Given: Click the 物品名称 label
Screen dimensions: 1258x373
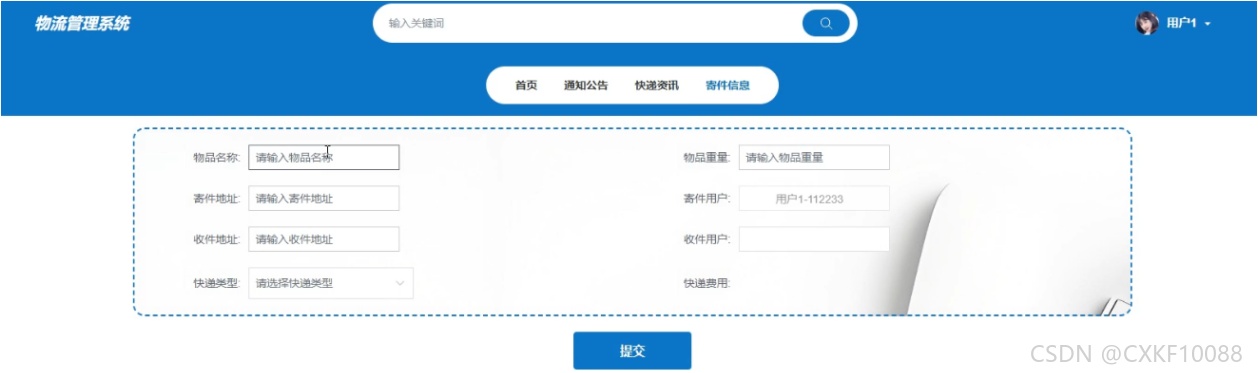Looking at the screenshot, I should 217,157.
